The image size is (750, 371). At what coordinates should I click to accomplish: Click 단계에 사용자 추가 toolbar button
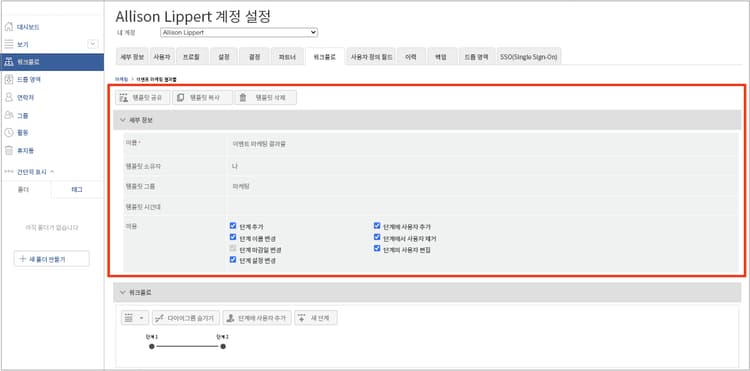click(257, 318)
